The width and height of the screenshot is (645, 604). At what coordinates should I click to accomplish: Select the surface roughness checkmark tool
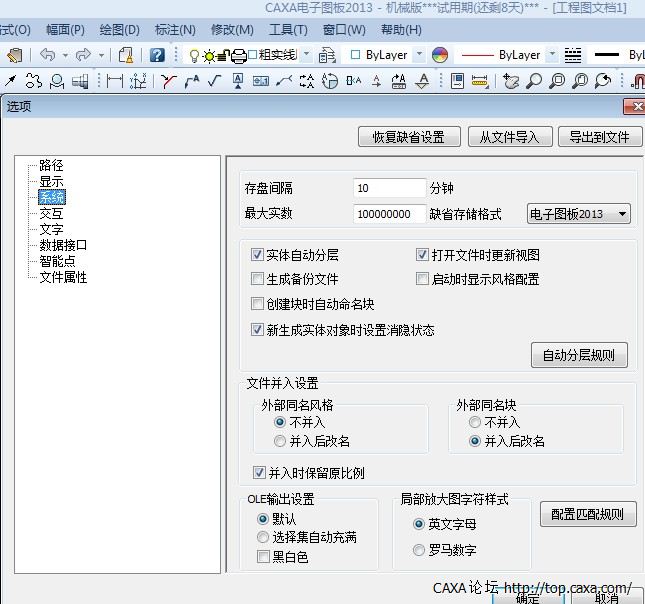[x=213, y=81]
